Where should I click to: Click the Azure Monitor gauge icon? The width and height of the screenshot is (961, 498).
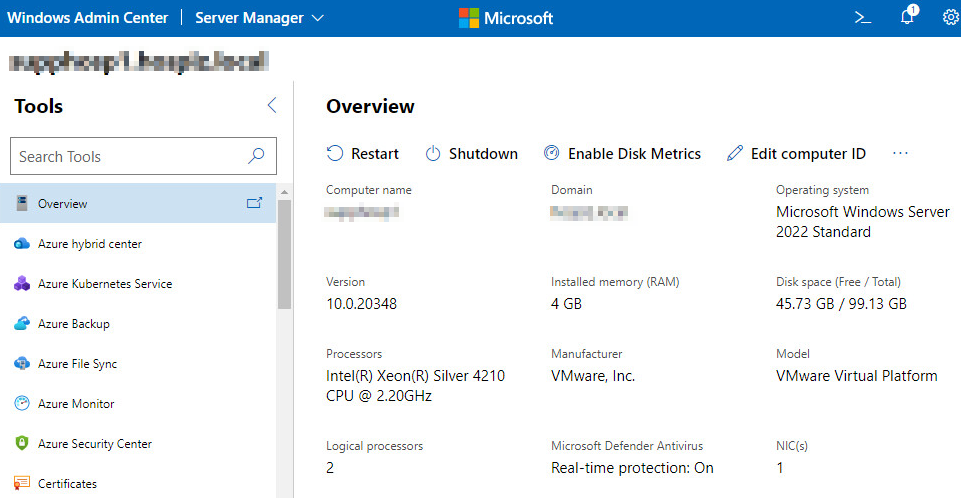21,403
